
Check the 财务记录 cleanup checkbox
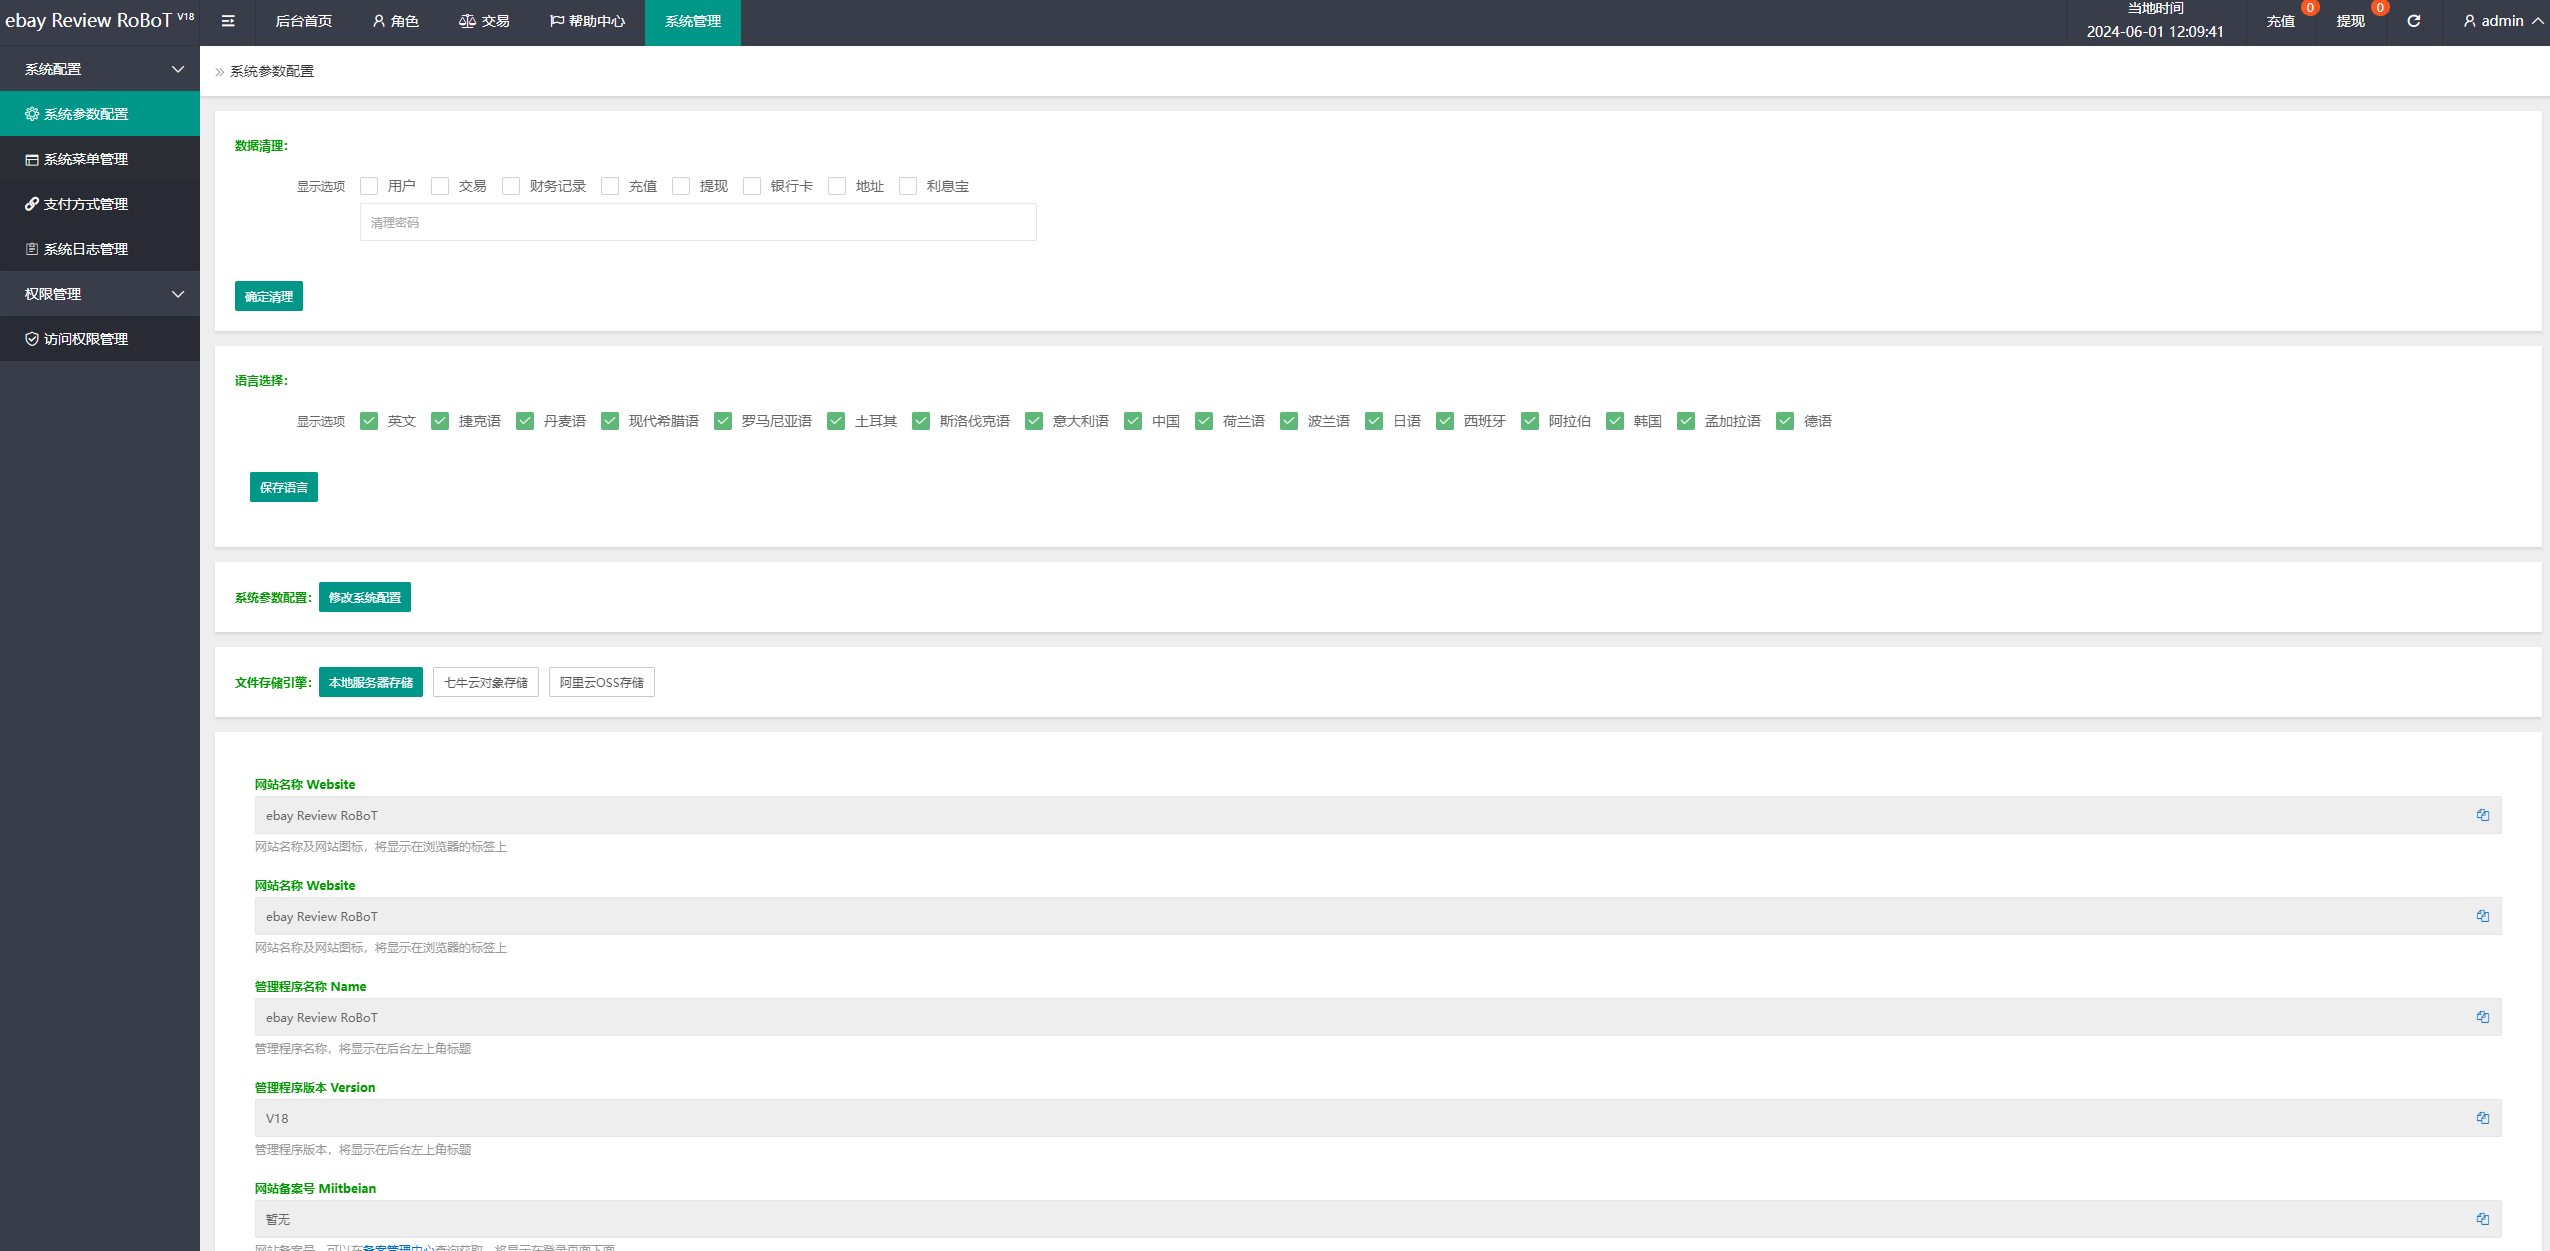pyautogui.click(x=511, y=186)
